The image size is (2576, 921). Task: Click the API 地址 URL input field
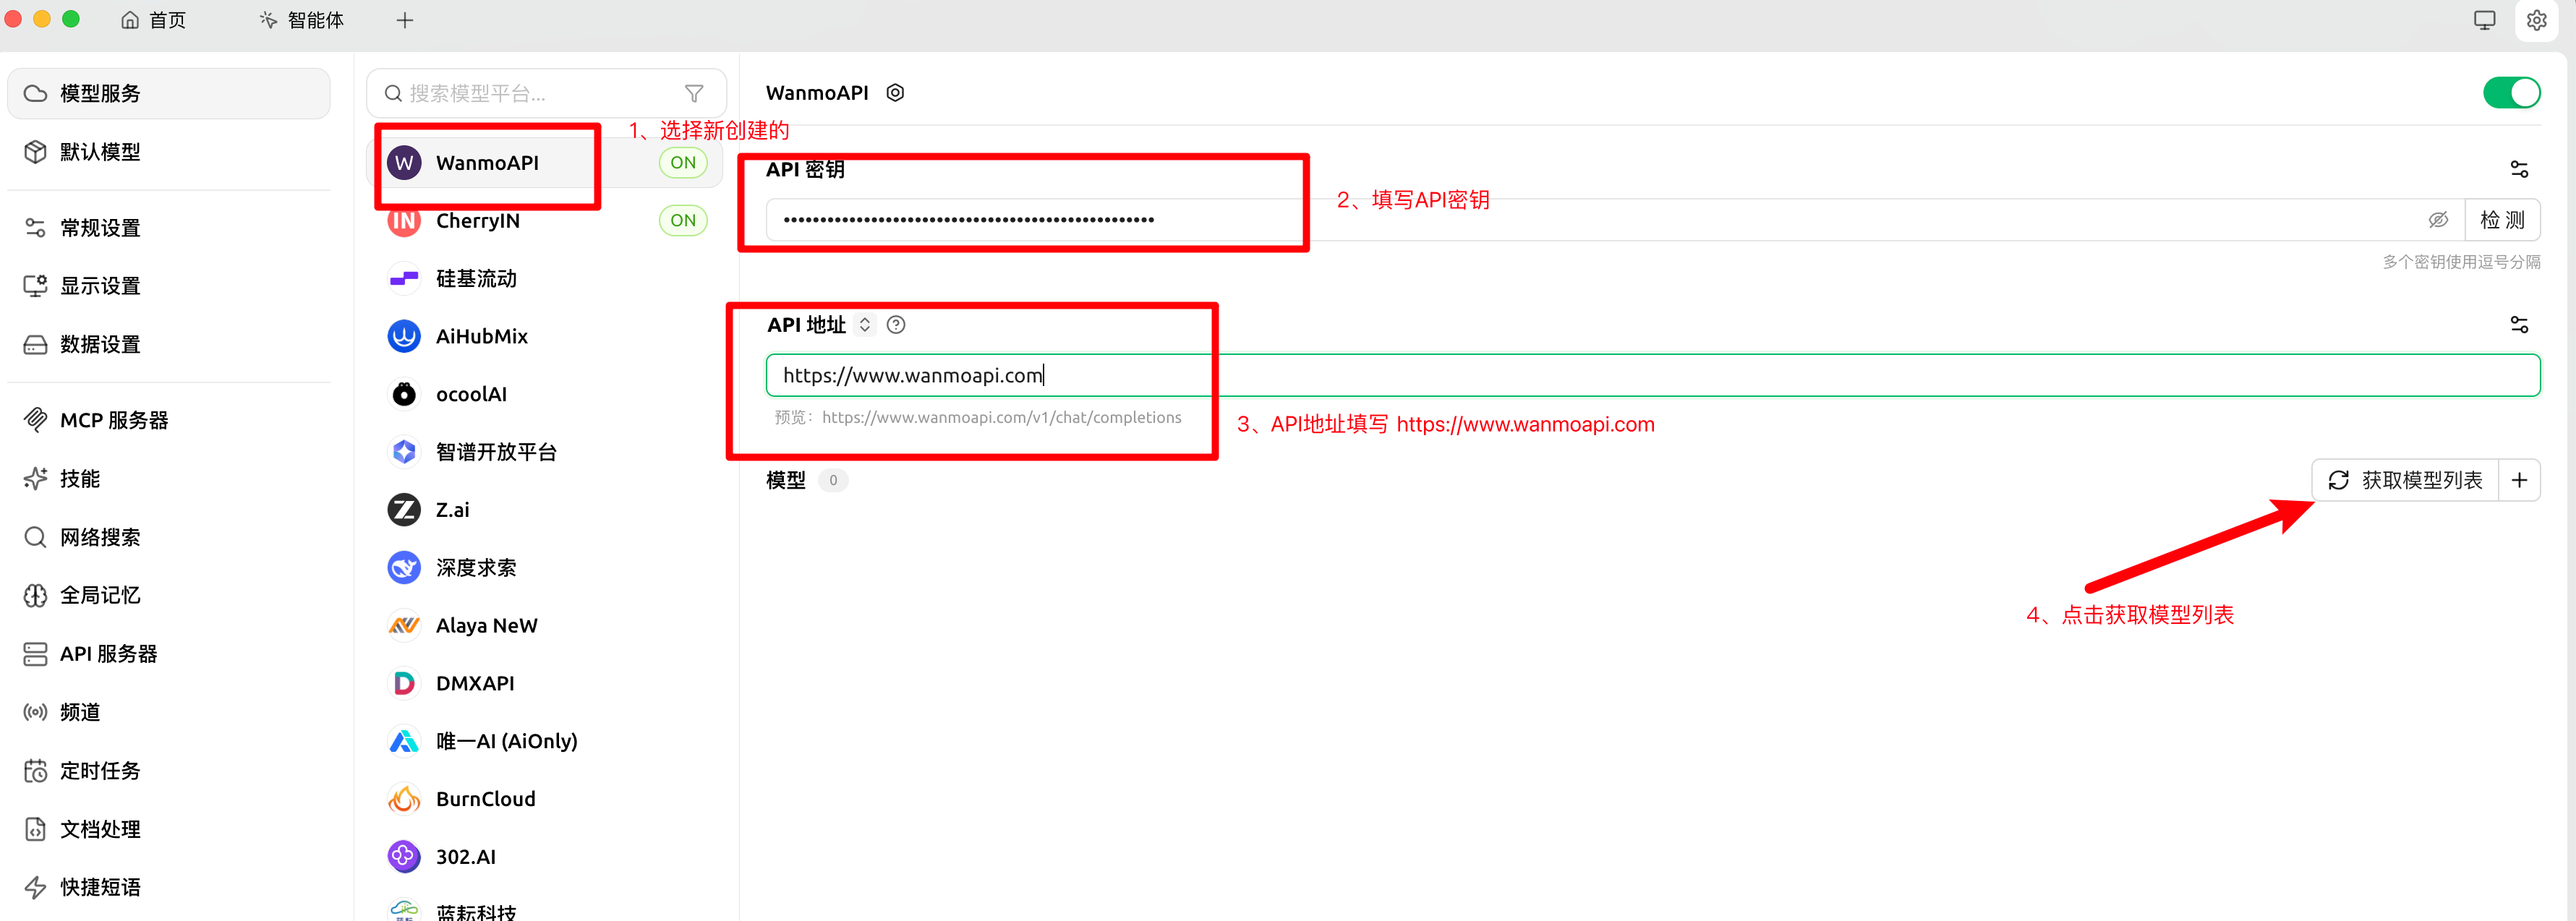[1653, 375]
